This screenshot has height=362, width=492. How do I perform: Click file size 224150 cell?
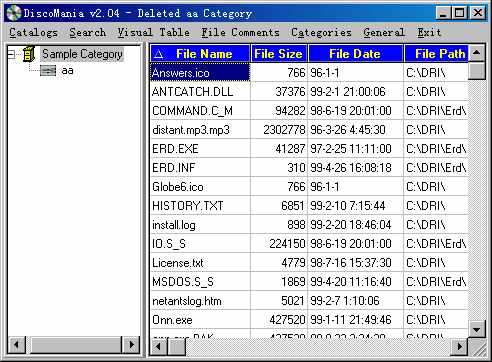click(x=279, y=244)
